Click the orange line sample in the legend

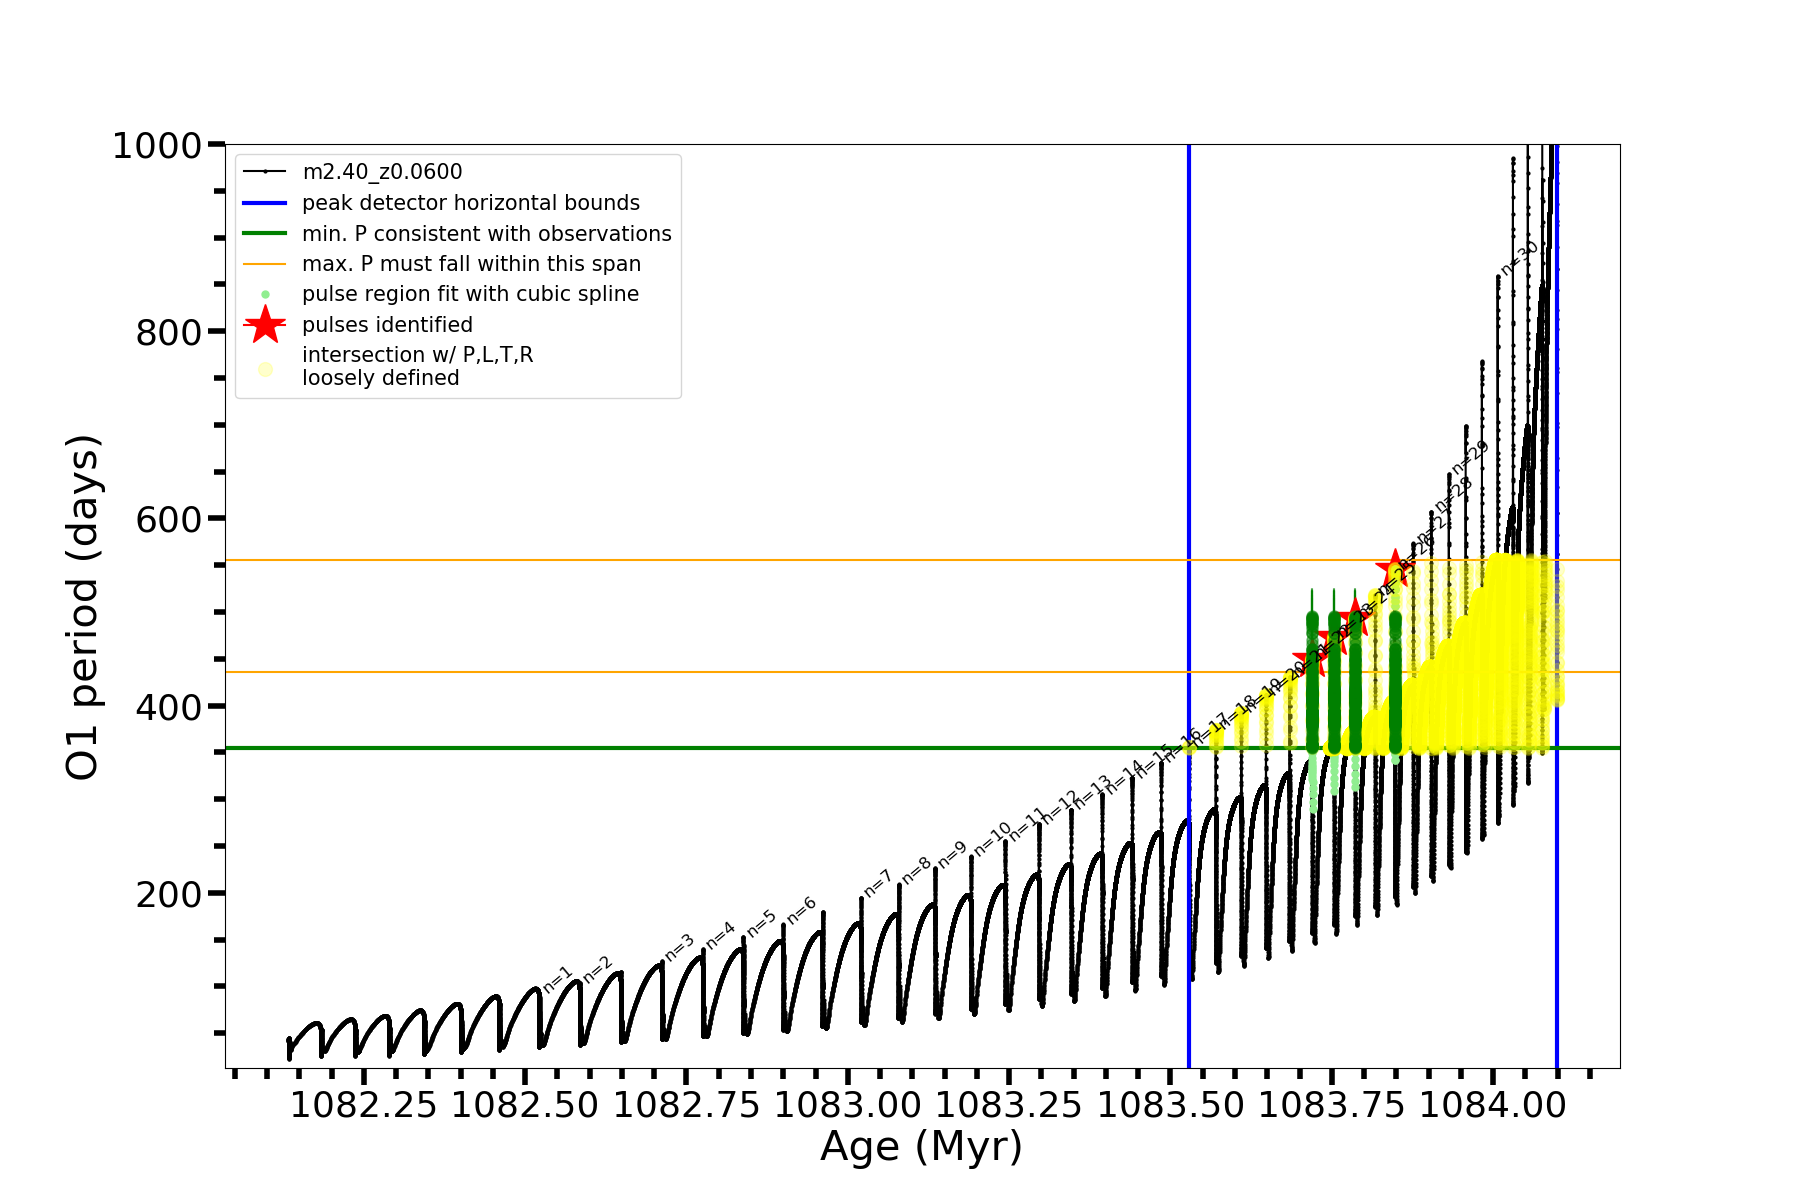coord(265,264)
